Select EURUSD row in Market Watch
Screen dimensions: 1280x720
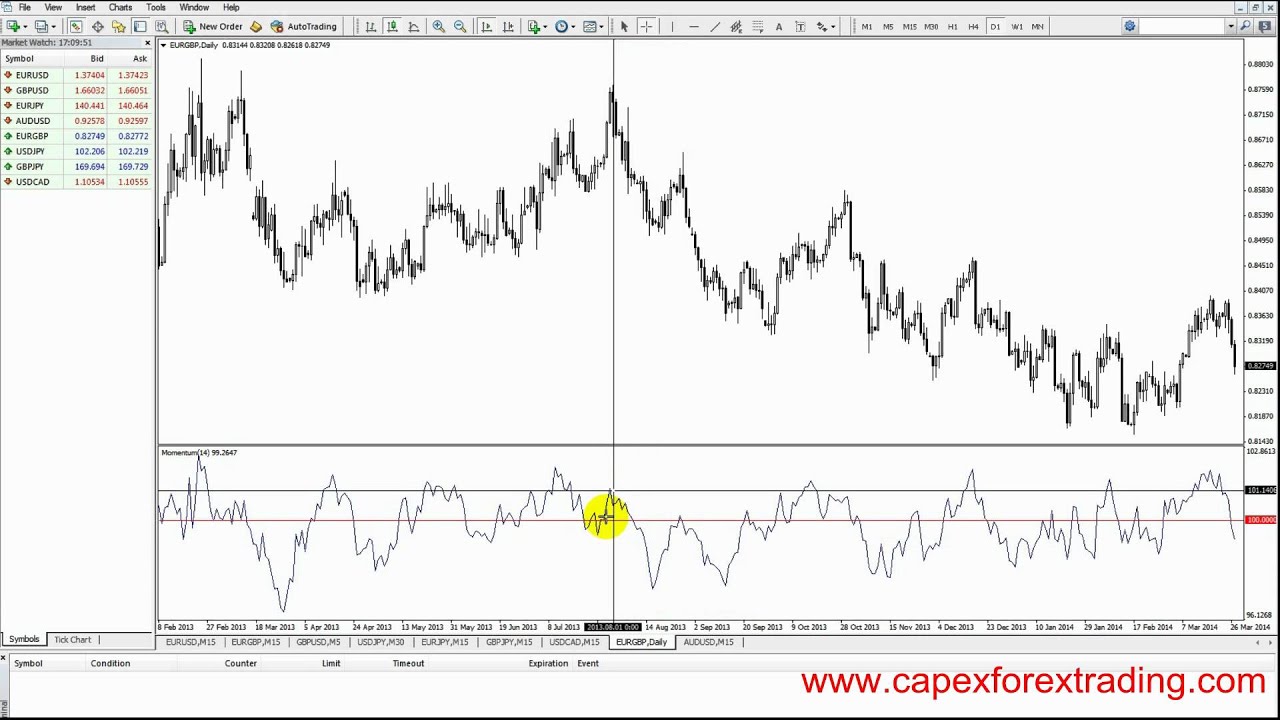(x=77, y=75)
